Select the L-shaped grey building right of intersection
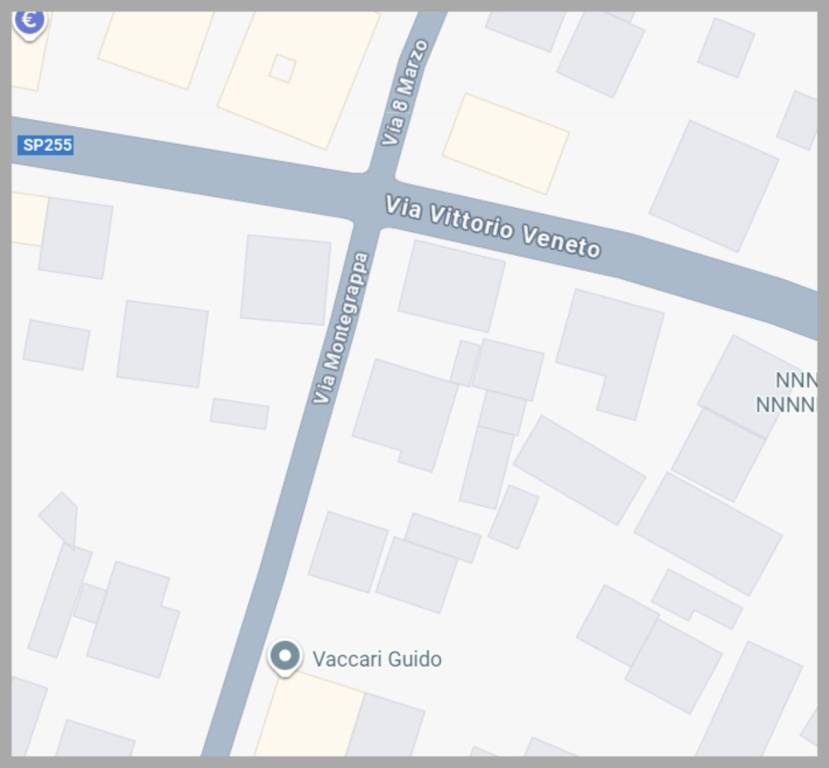This screenshot has height=768, width=829. click(610, 354)
